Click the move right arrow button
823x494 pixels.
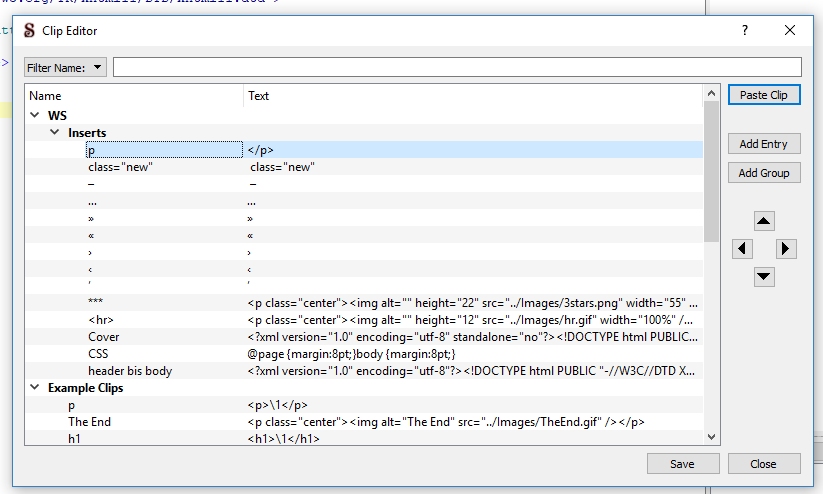coord(786,249)
